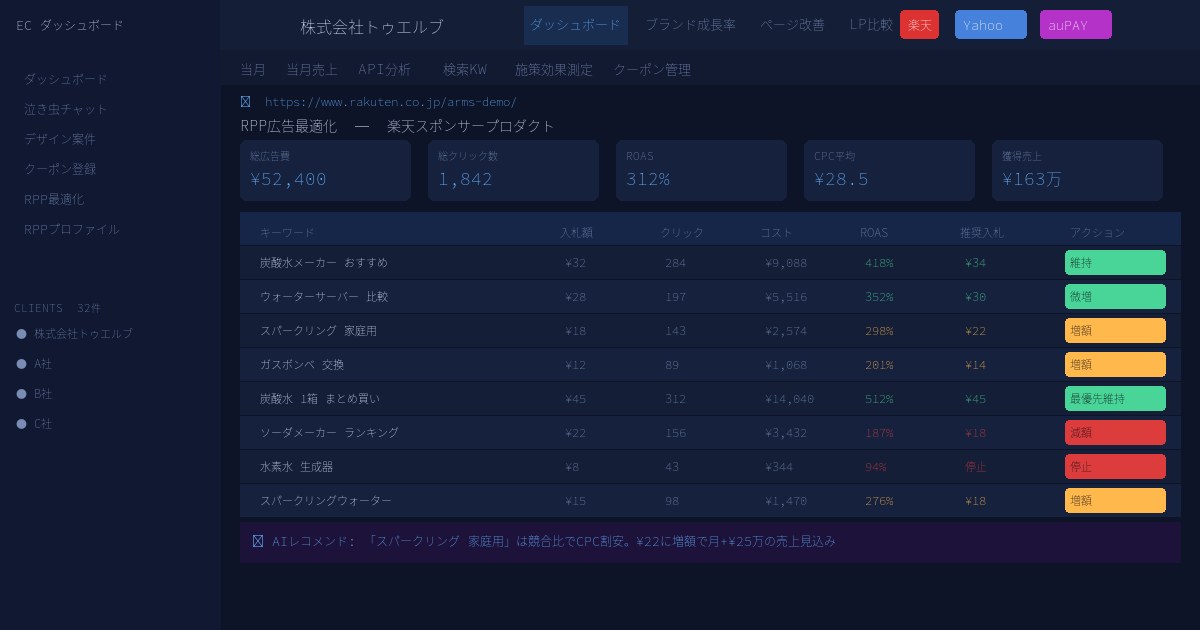Open the rakuten.co.jp arms-demo link
1200x630 pixels.
point(391,102)
